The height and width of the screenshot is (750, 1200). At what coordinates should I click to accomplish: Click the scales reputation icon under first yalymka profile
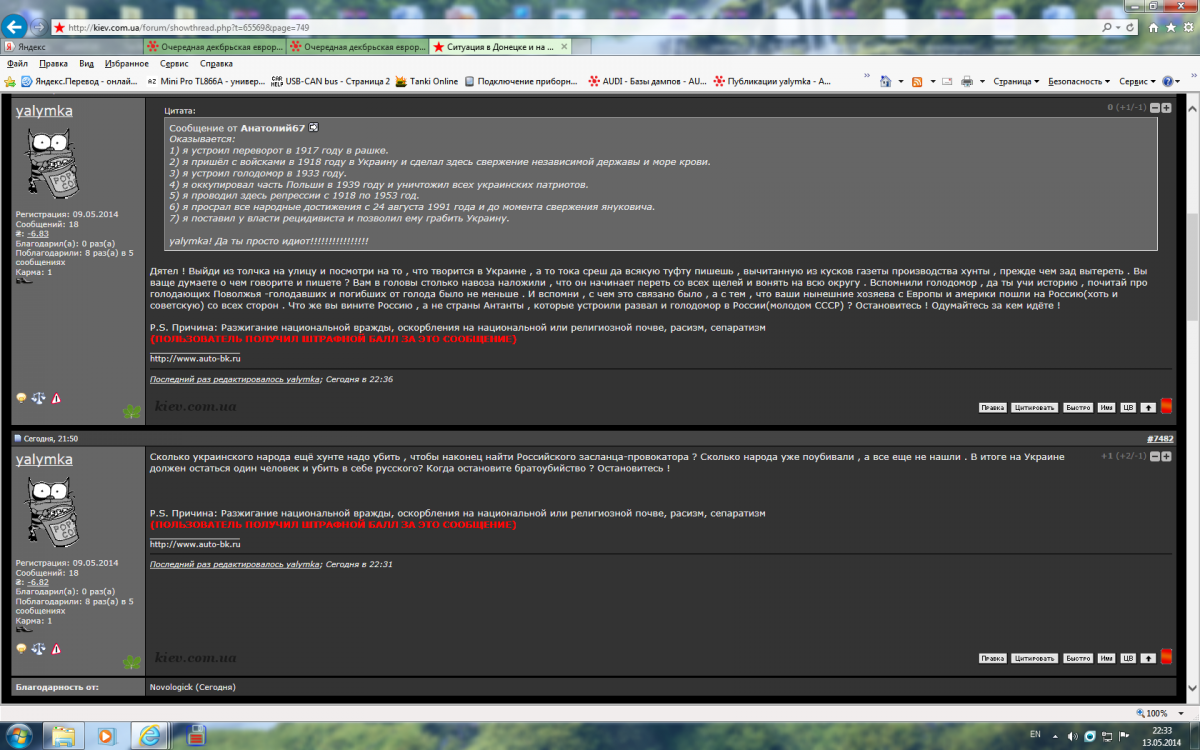pos(38,398)
